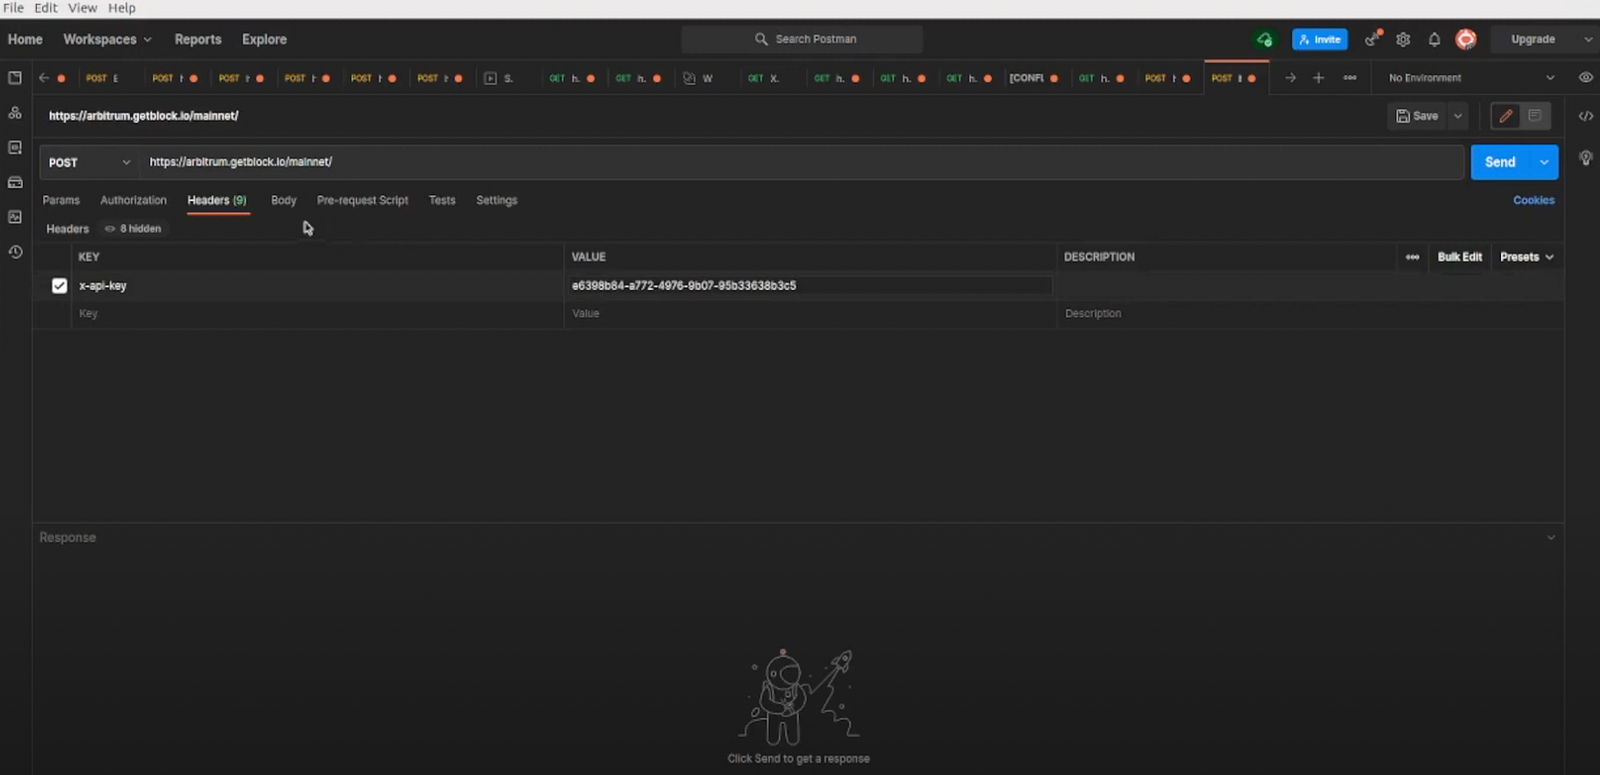Click the Save button
This screenshot has width=1600, height=775.
tap(1417, 116)
